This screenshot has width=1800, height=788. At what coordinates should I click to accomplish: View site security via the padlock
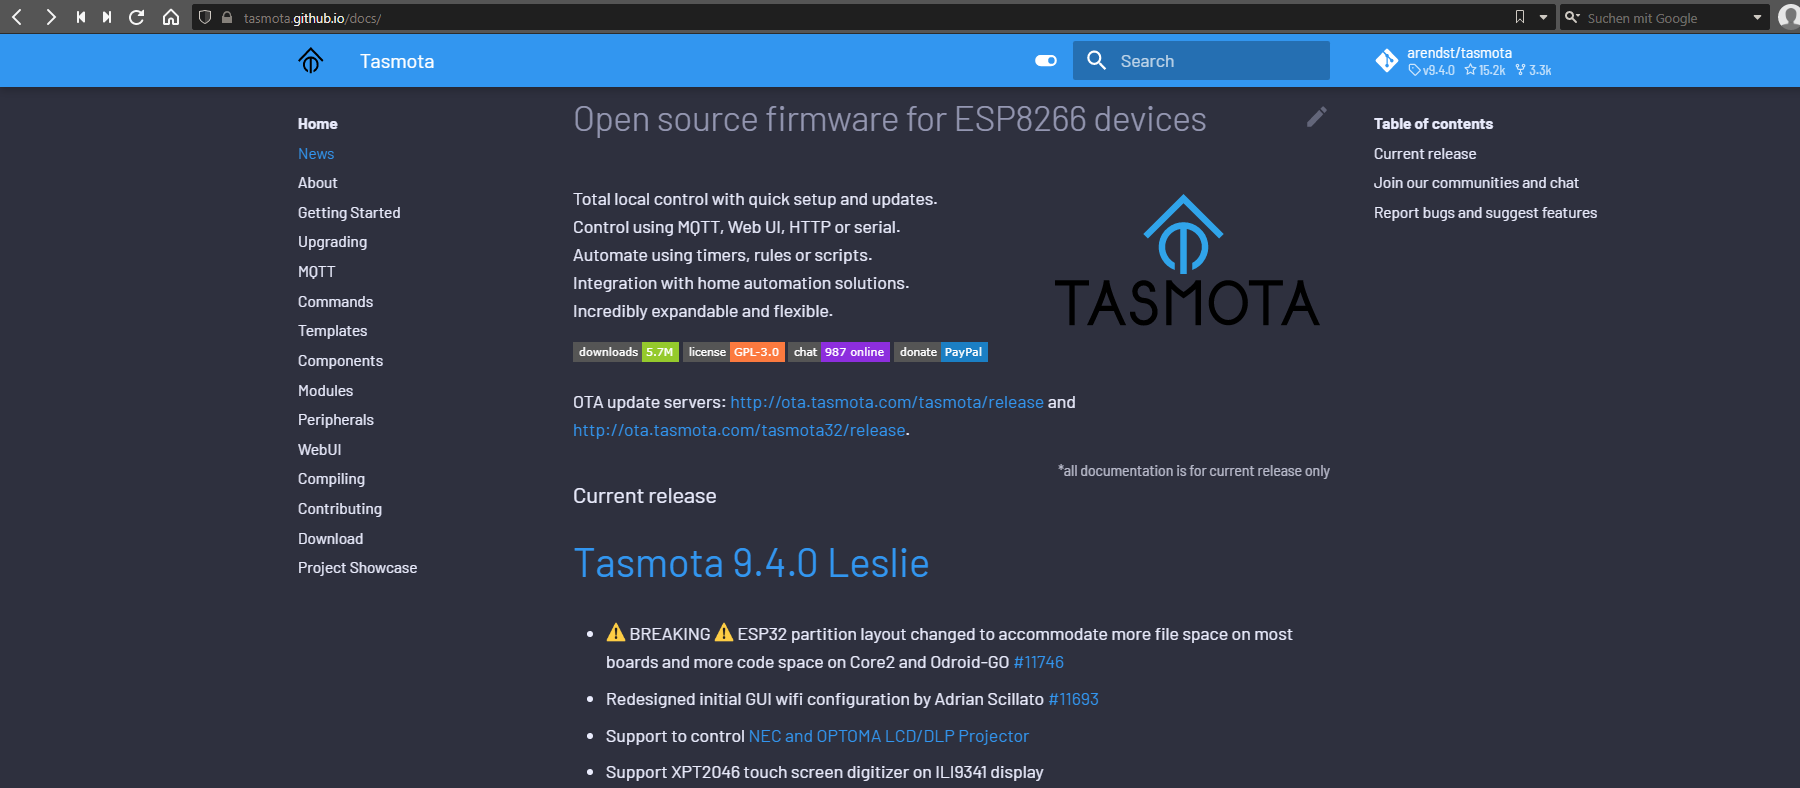point(227,18)
